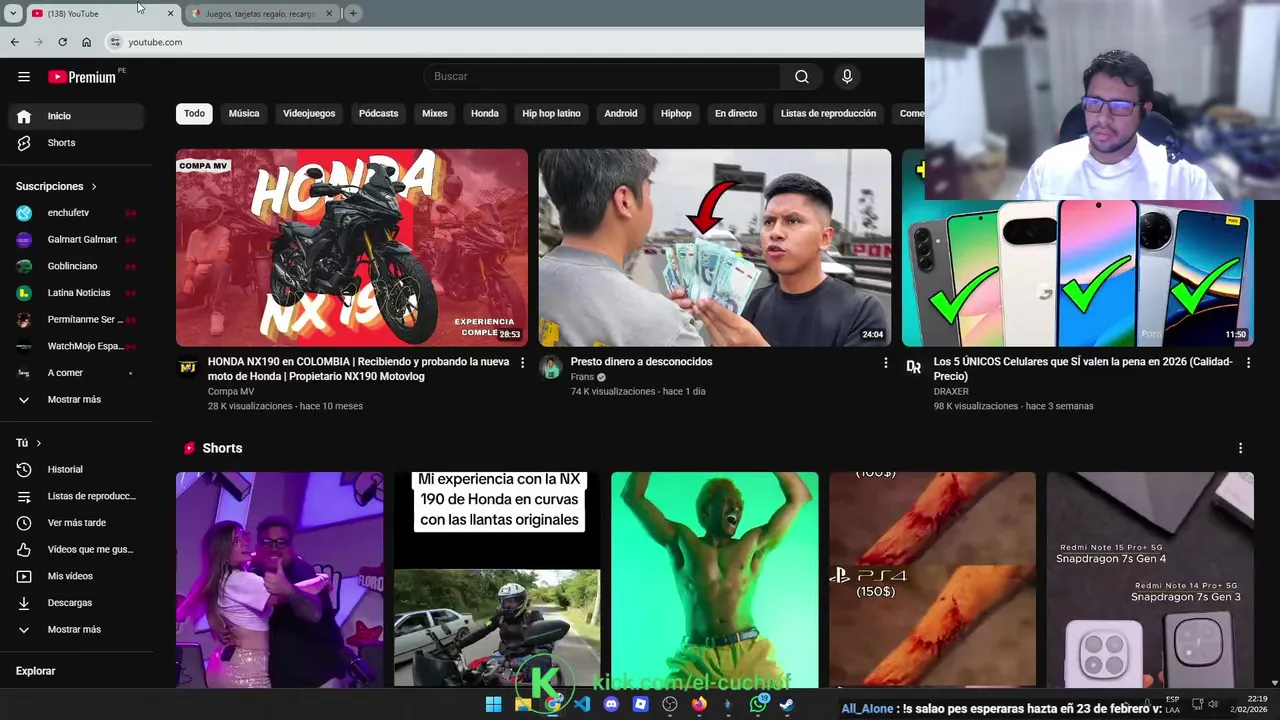Open Listas de reproducción in sidebar
Screen dimensions: 1280x720
click(x=76, y=496)
